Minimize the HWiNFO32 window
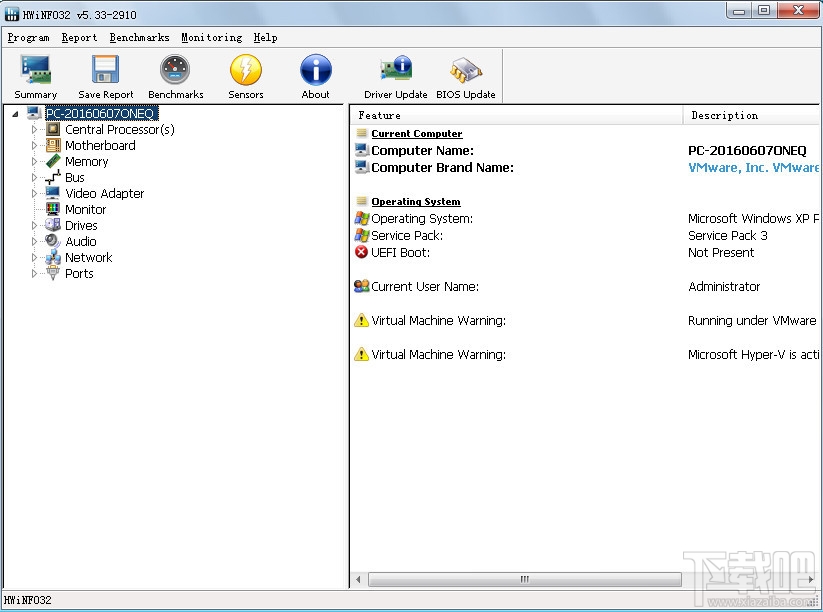The height and width of the screenshot is (612, 823). [x=739, y=10]
